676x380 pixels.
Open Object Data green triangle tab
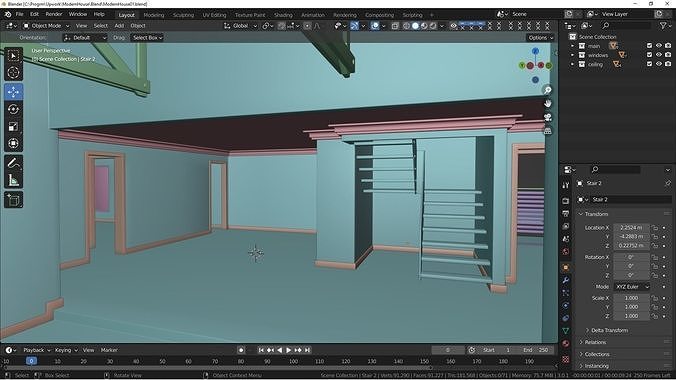[x=566, y=331]
